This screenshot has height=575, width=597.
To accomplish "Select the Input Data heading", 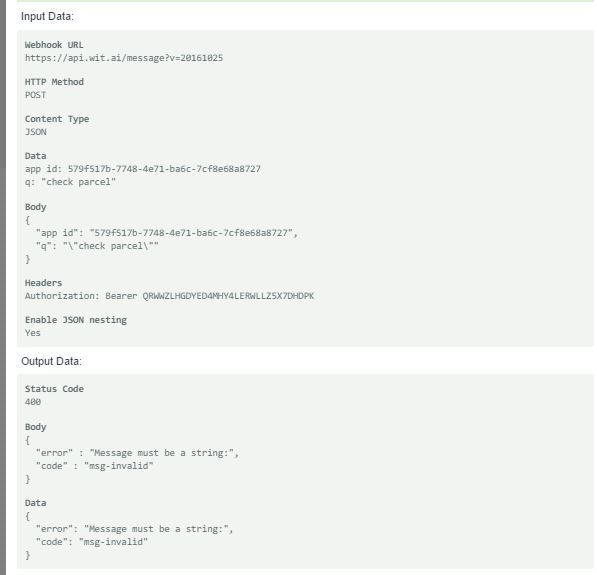I will coord(47,16).
